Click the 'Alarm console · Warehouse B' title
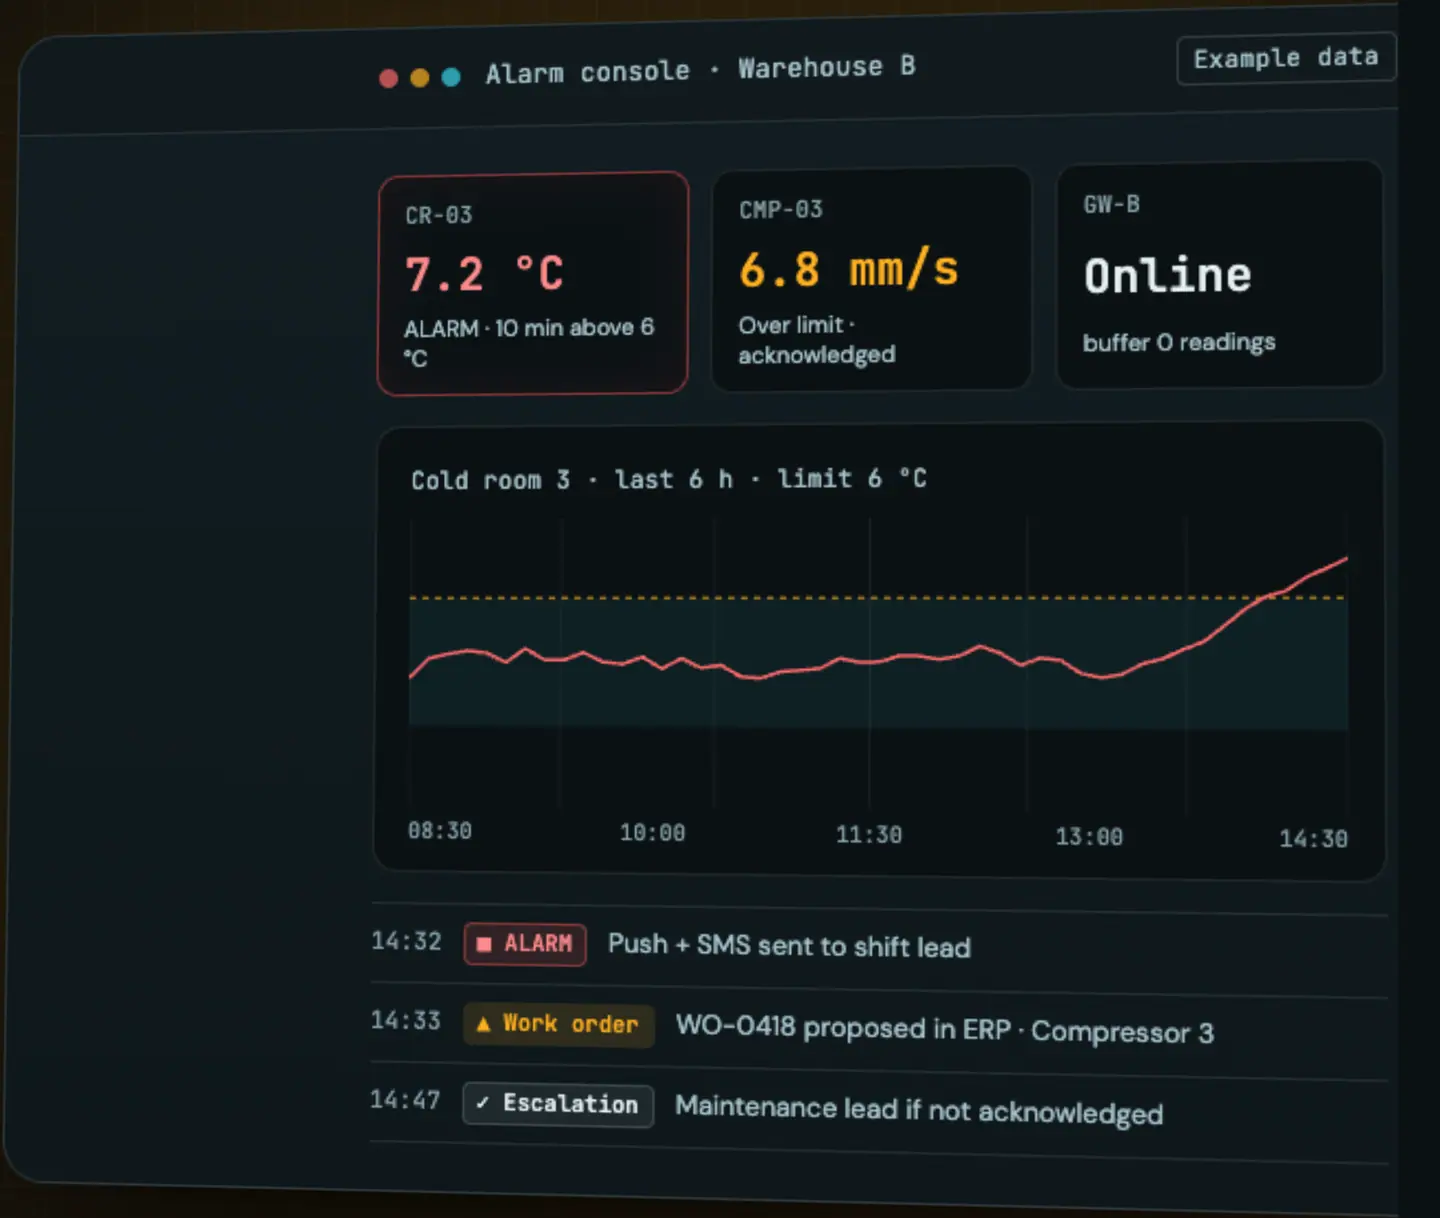The image size is (1440, 1218). pos(700,70)
